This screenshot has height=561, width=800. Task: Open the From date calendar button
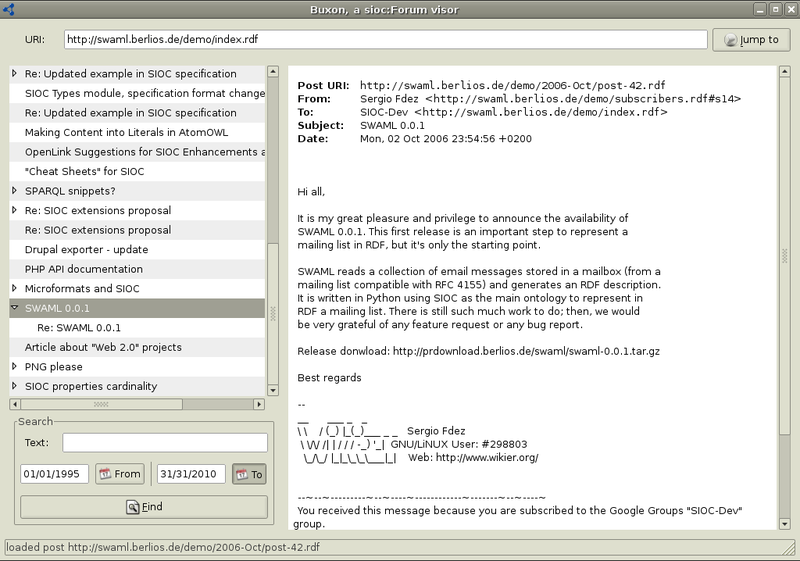[120, 474]
